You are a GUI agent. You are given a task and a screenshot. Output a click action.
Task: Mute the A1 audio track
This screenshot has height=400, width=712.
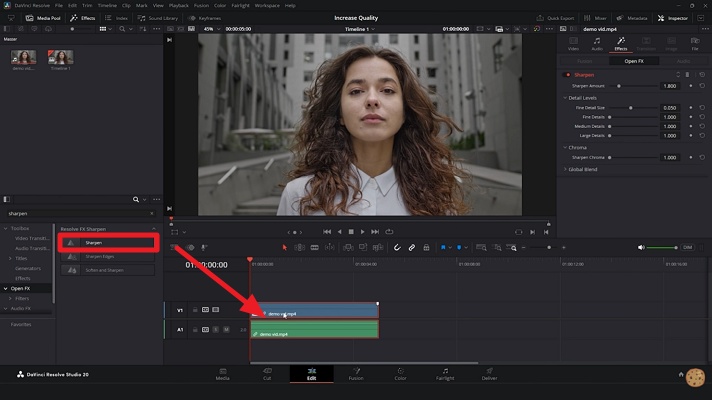tap(226, 330)
